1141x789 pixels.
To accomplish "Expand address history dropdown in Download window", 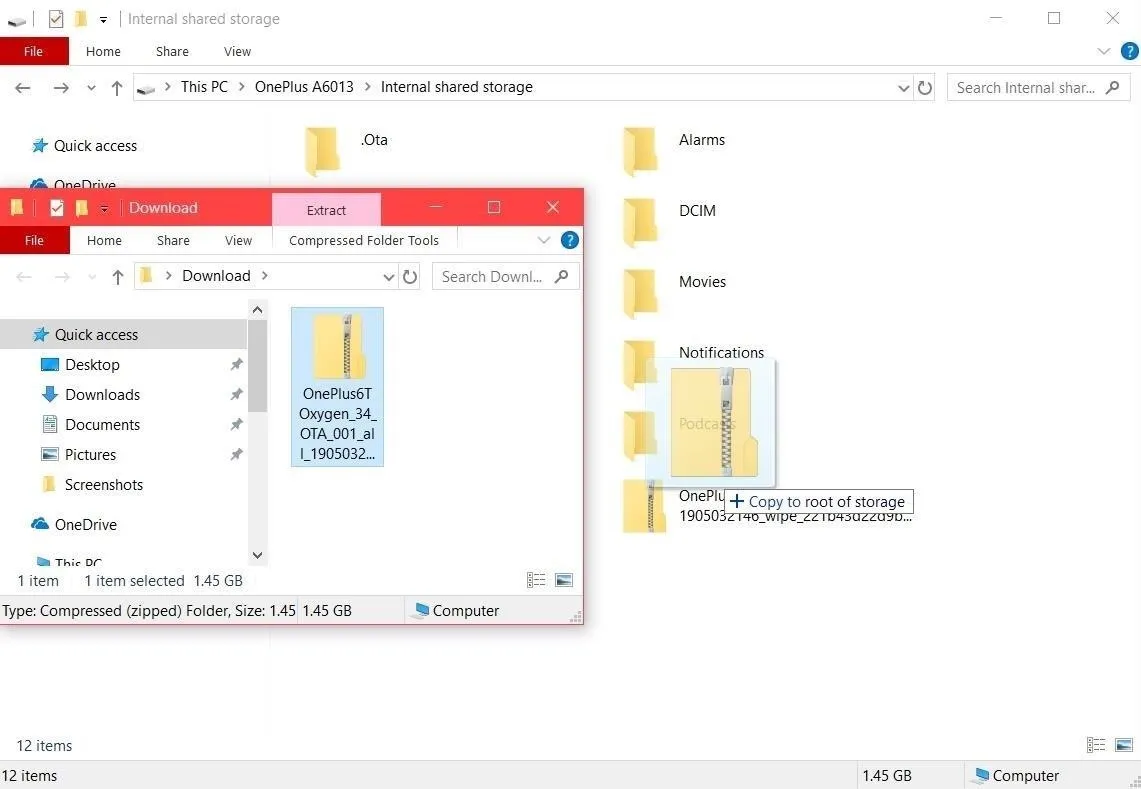I will pos(389,277).
